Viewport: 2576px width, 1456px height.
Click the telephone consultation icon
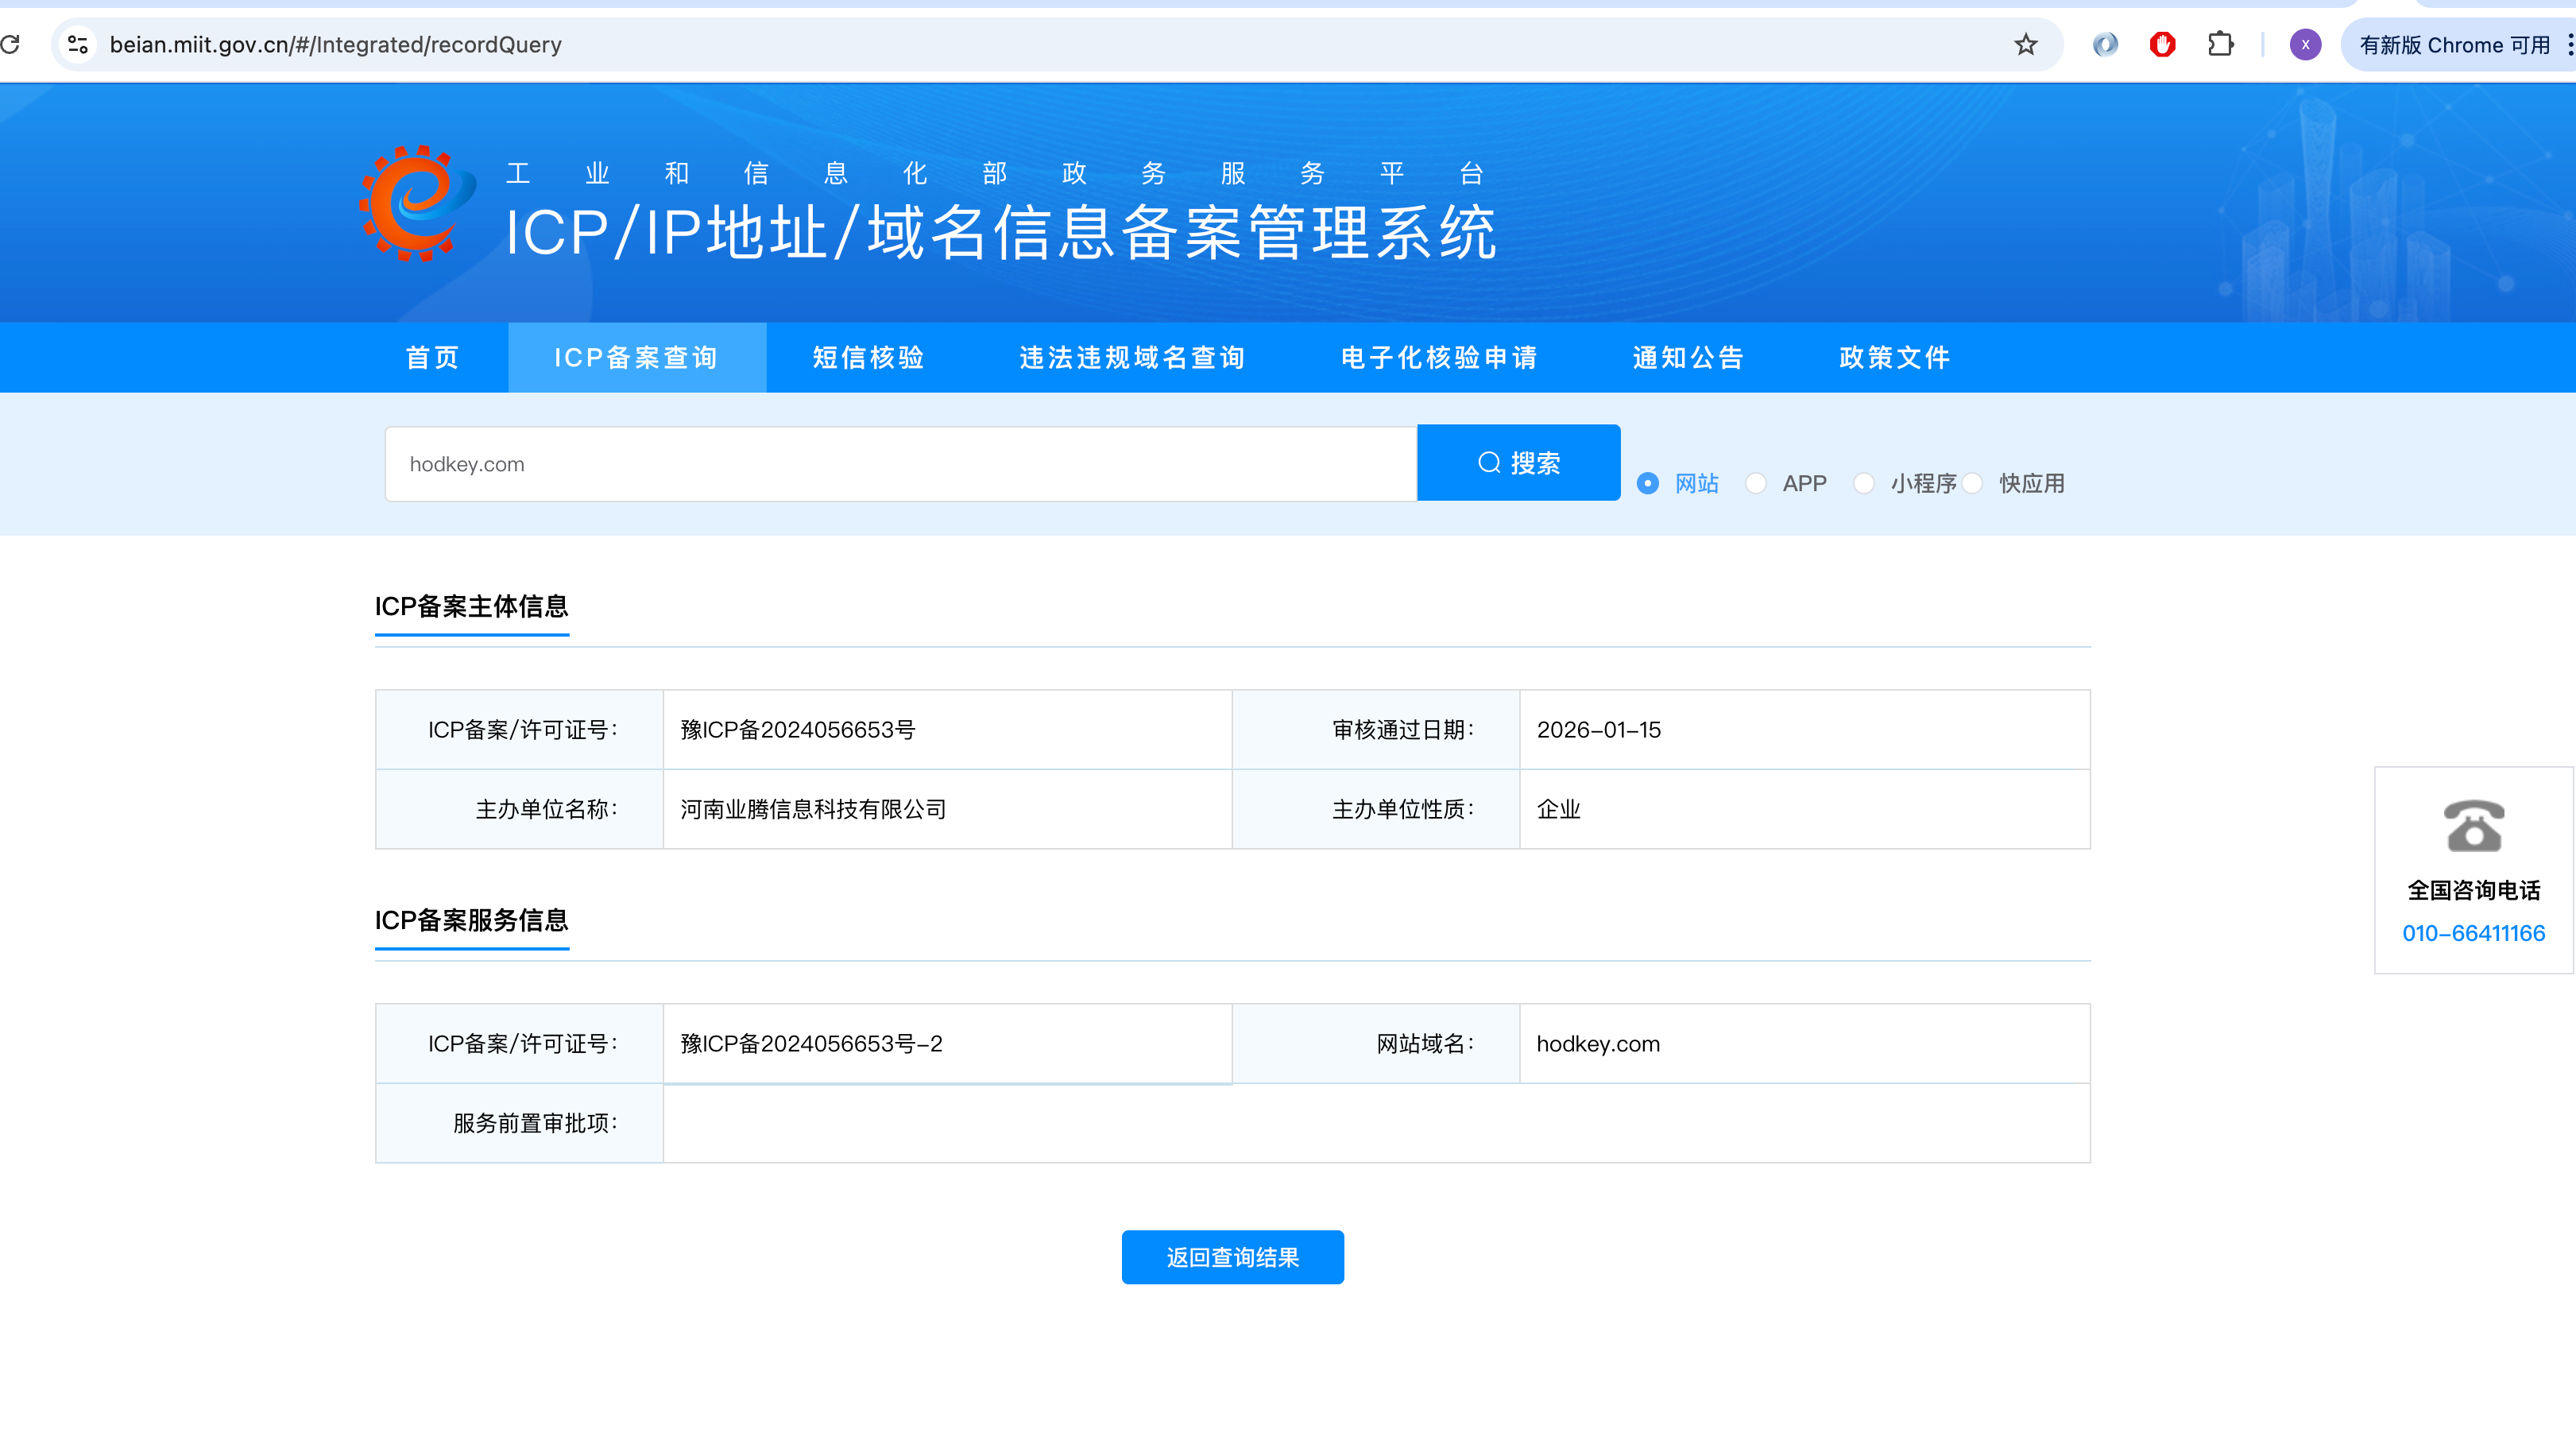coord(2473,826)
